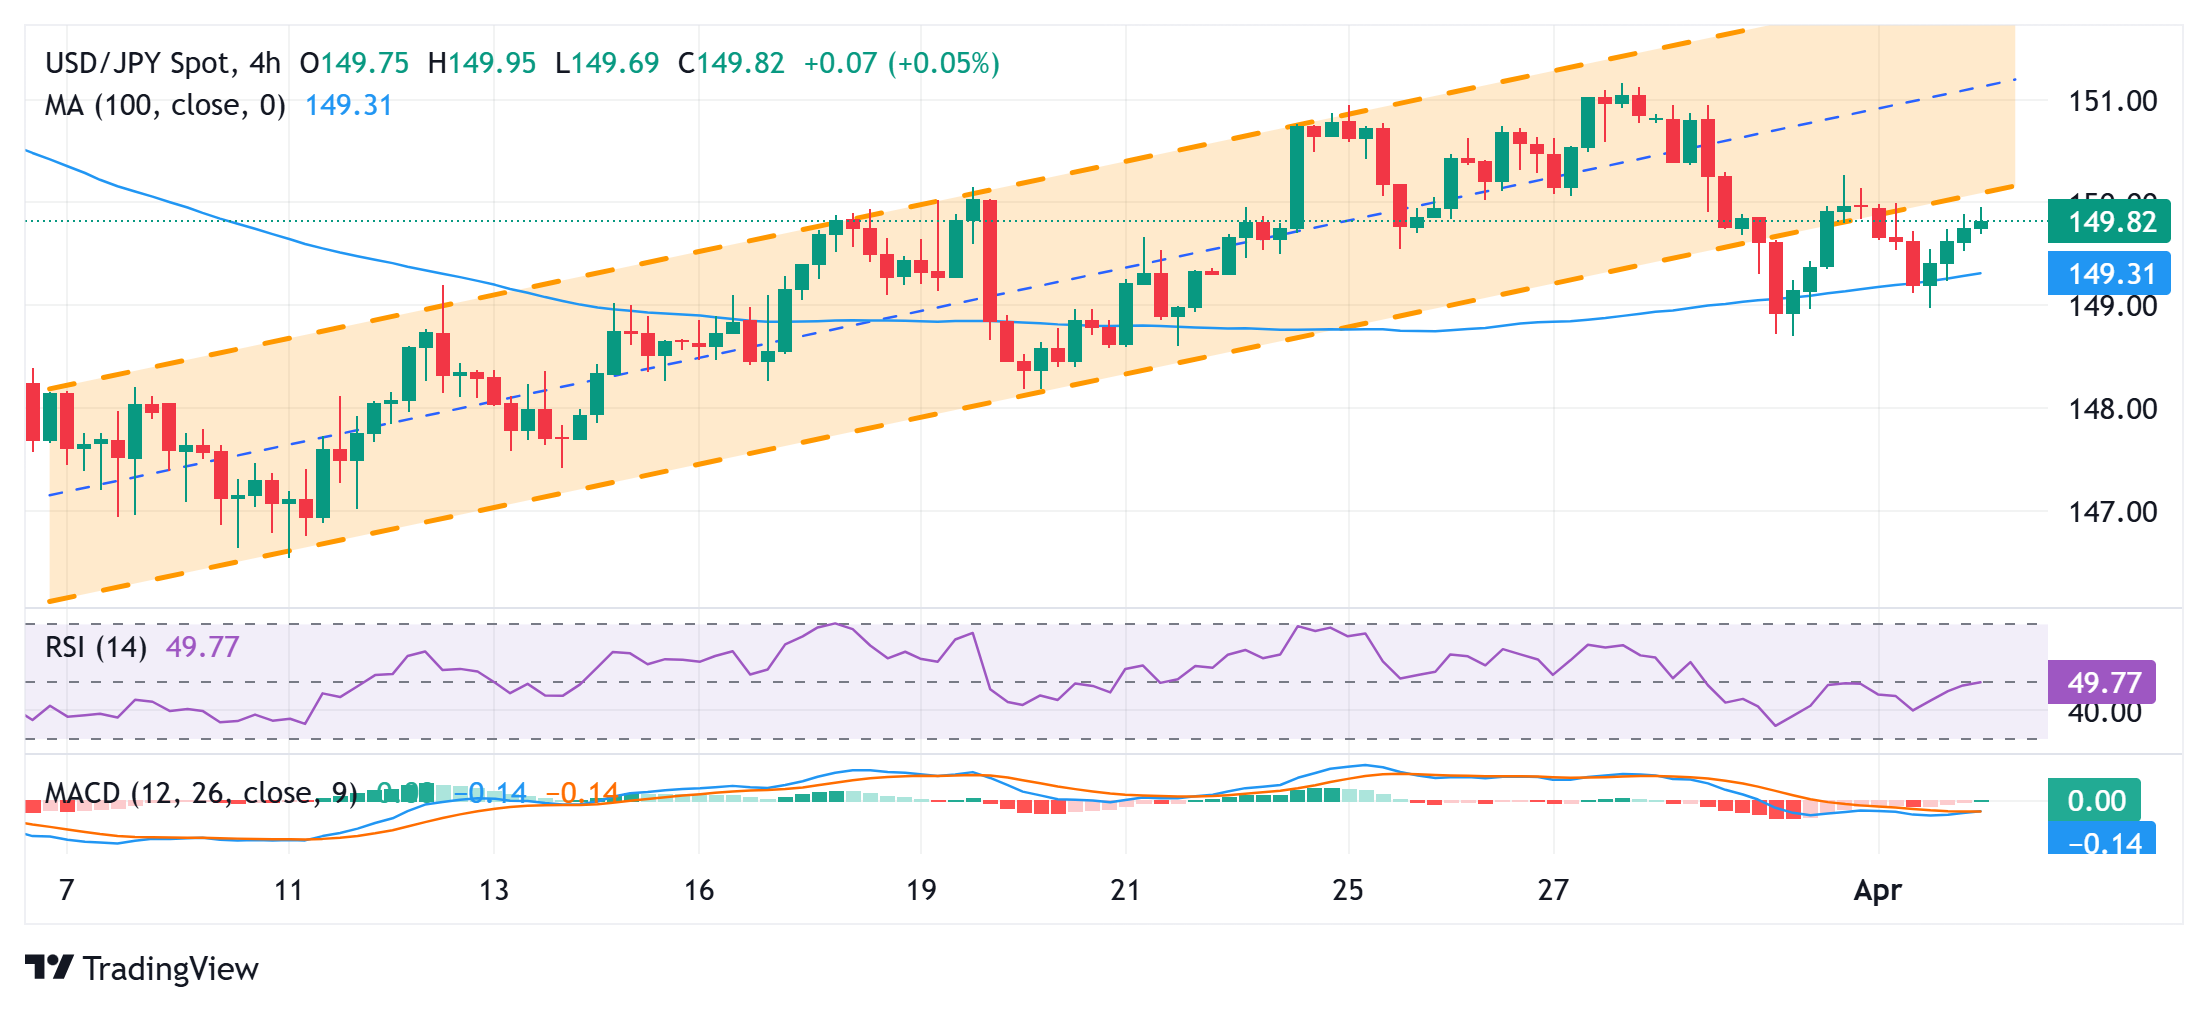The height and width of the screenshot is (1012, 2208).
Task: Open the MACD (12, 26, close, 9) label
Action: pos(200,793)
